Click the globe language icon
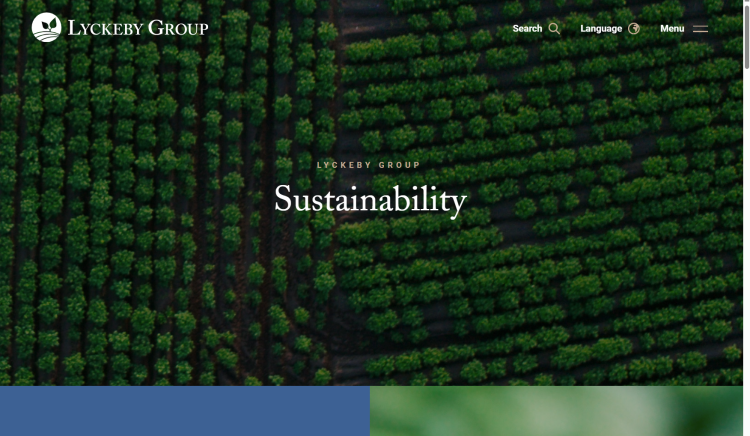 pyautogui.click(x=634, y=29)
